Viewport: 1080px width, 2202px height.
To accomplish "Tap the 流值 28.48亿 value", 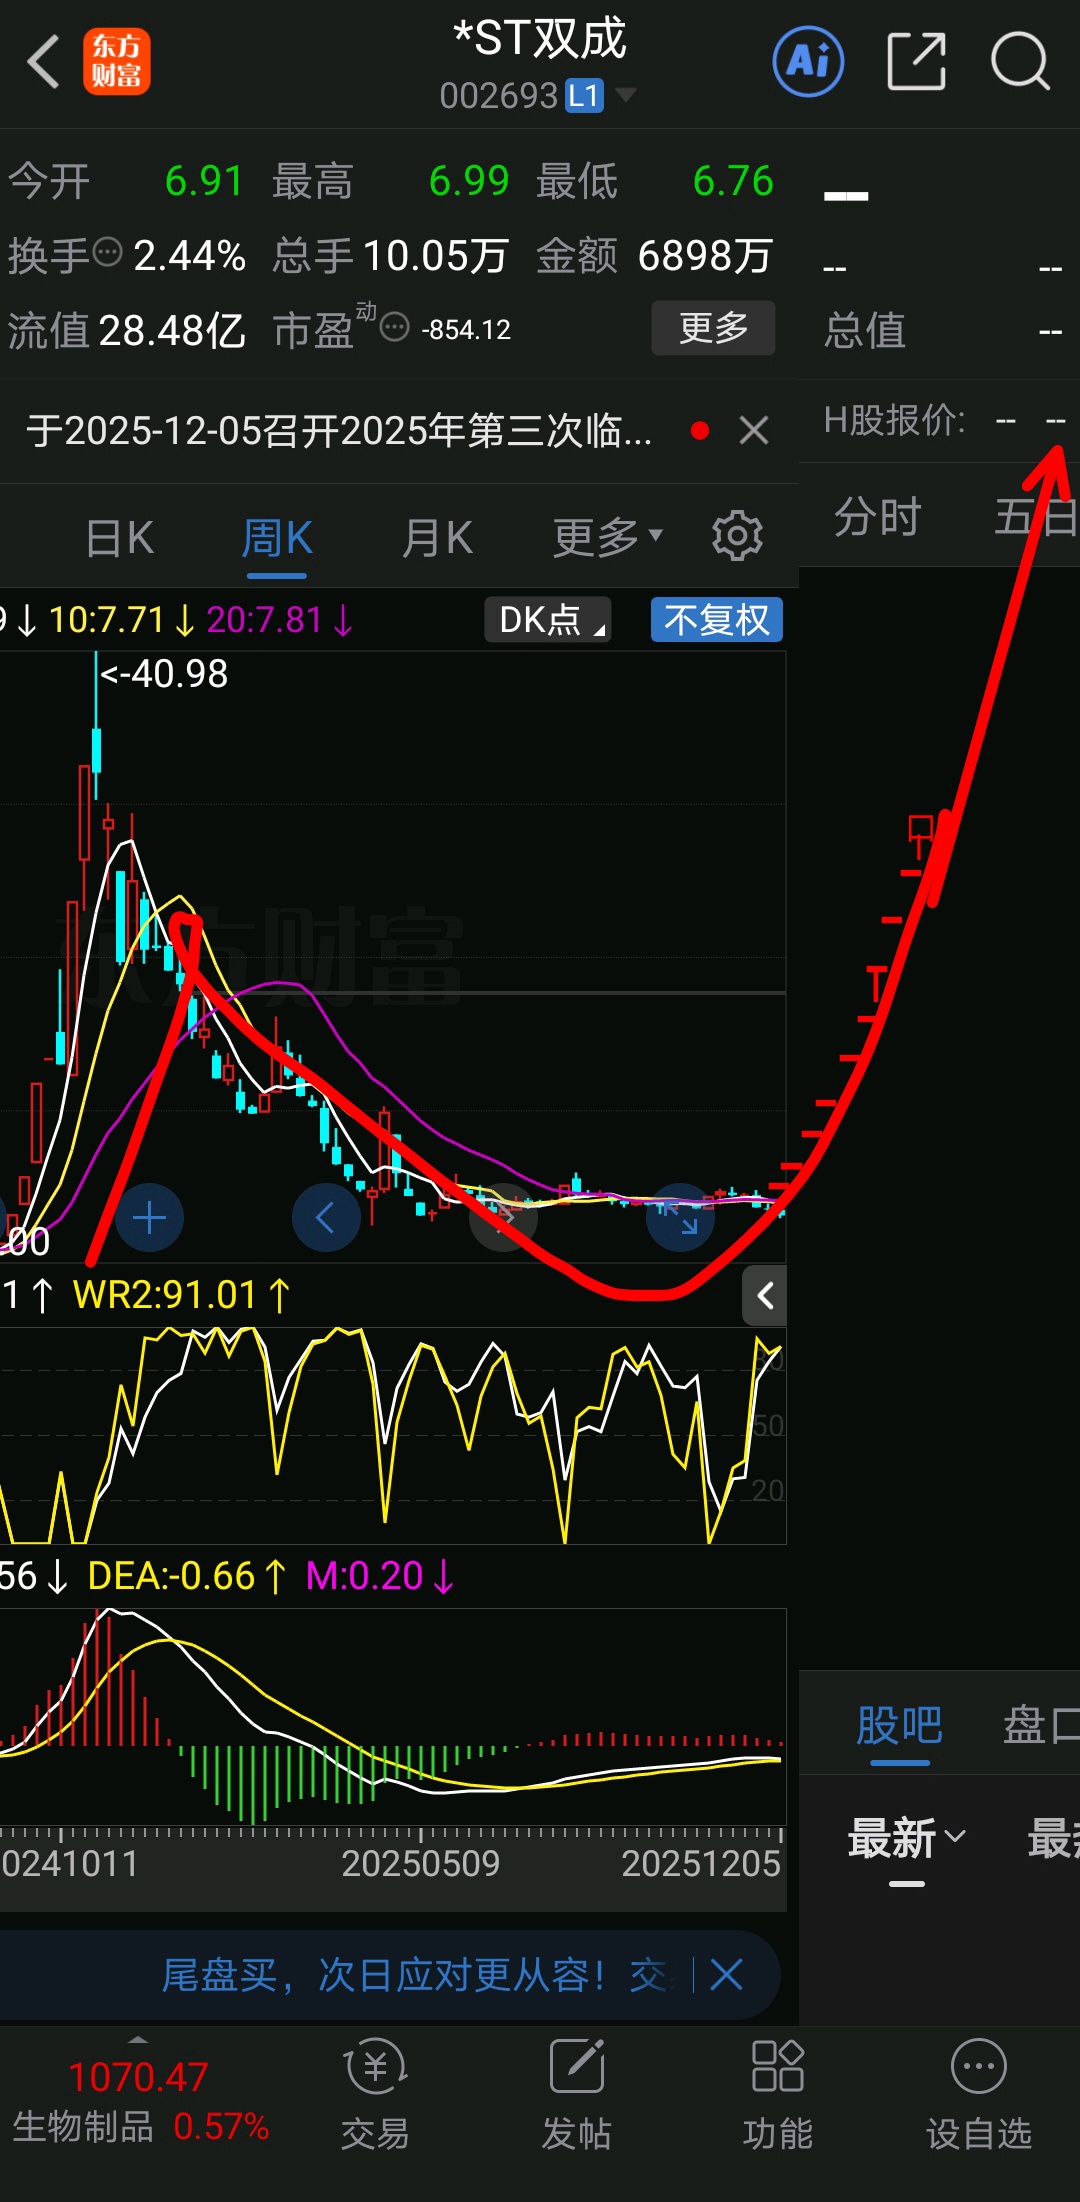I will pos(127,330).
